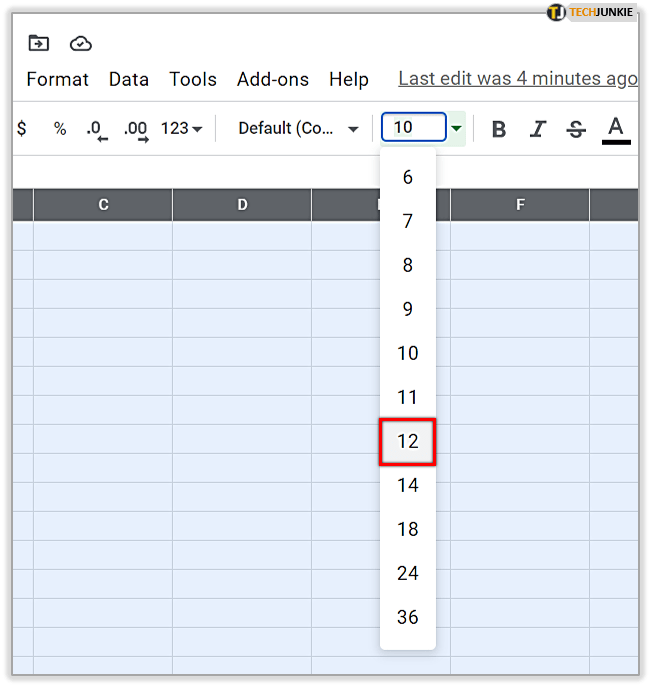Collapse the font size dropdown arrow
This screenshot has height=687, width=651.
coord(457,128)
